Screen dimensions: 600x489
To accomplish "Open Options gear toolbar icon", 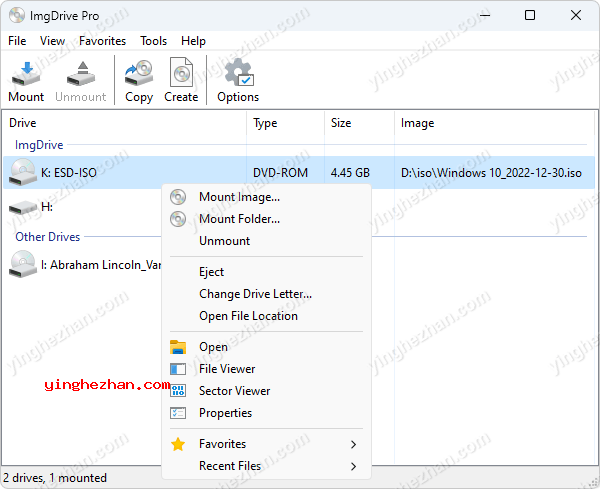I will pos(239,72).
